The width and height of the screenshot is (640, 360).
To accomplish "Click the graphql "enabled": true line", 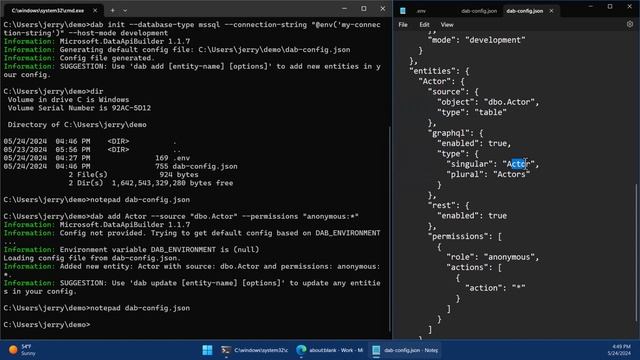I will click(x=474, y=143).
